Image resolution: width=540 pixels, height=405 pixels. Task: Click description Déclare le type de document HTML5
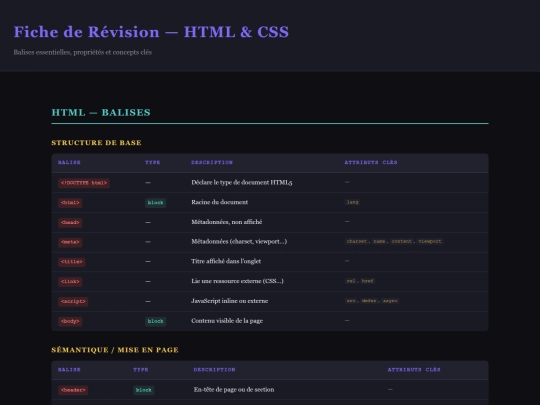[x=242, y=183]
